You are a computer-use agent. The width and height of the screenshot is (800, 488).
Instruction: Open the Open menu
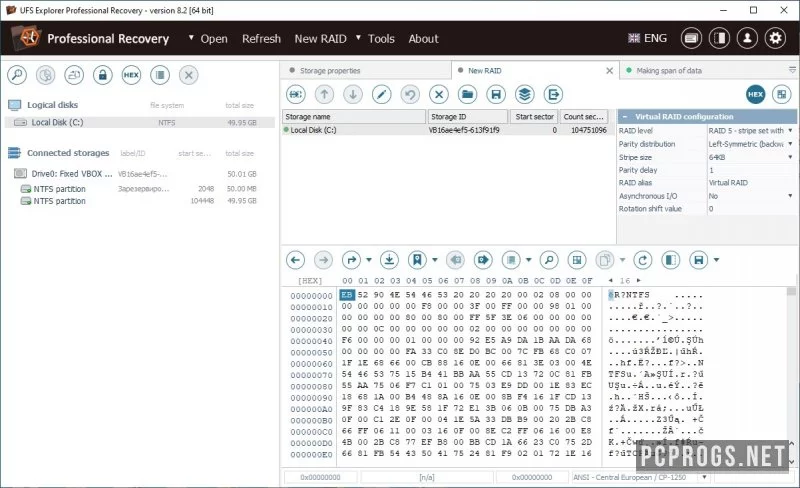pos(214,39)
